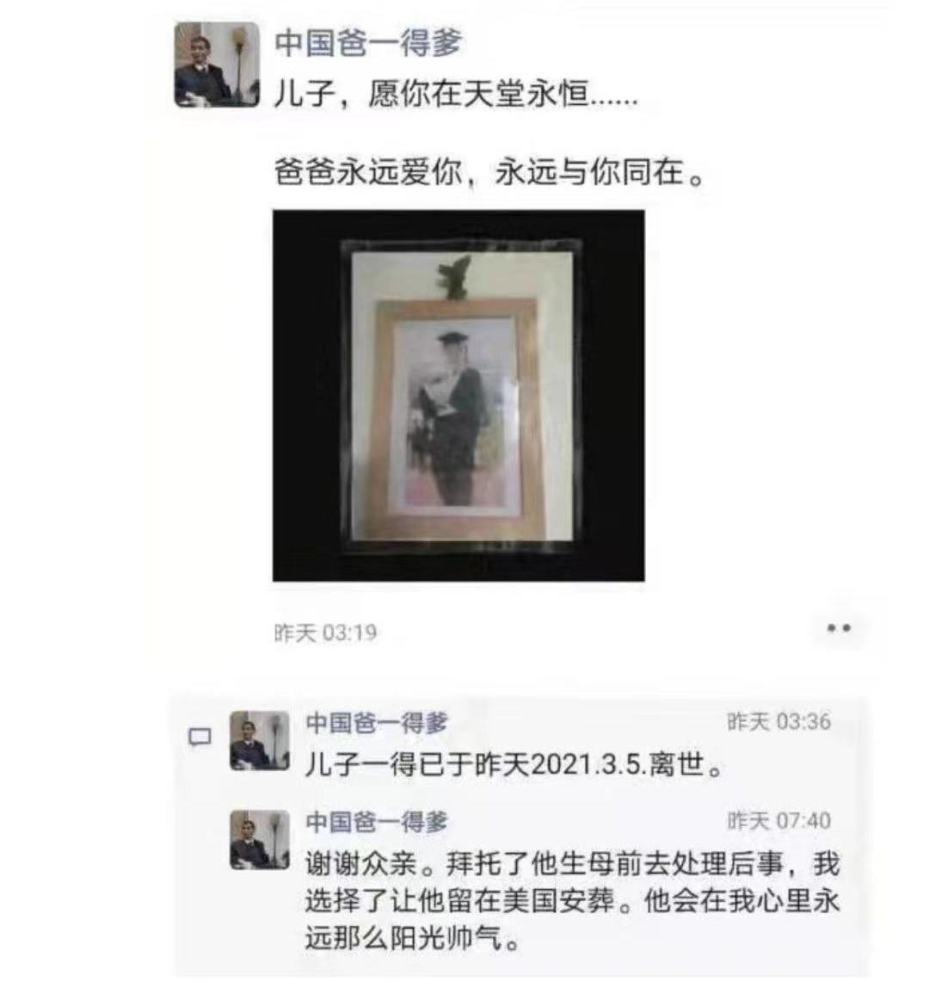Tap the avatar on the 03:36 comment
Viewport: 929px width, 1000px height.
[260, 741]
